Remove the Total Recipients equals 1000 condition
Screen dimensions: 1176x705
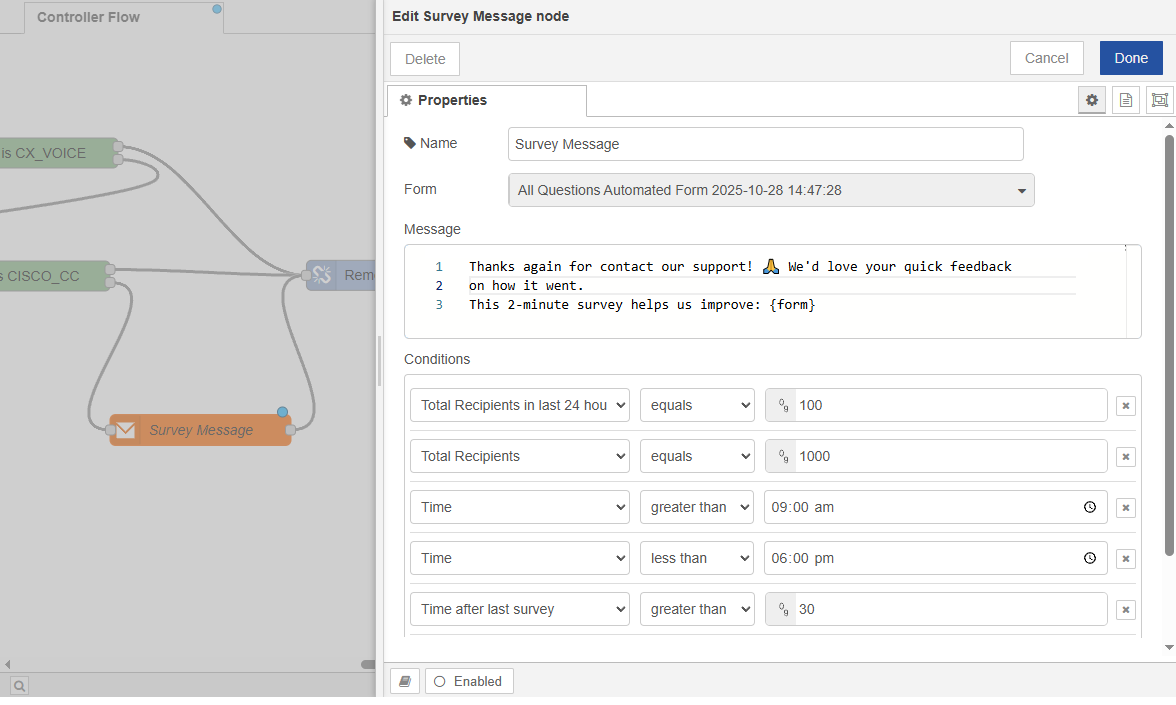click(x=1126, y=457)
